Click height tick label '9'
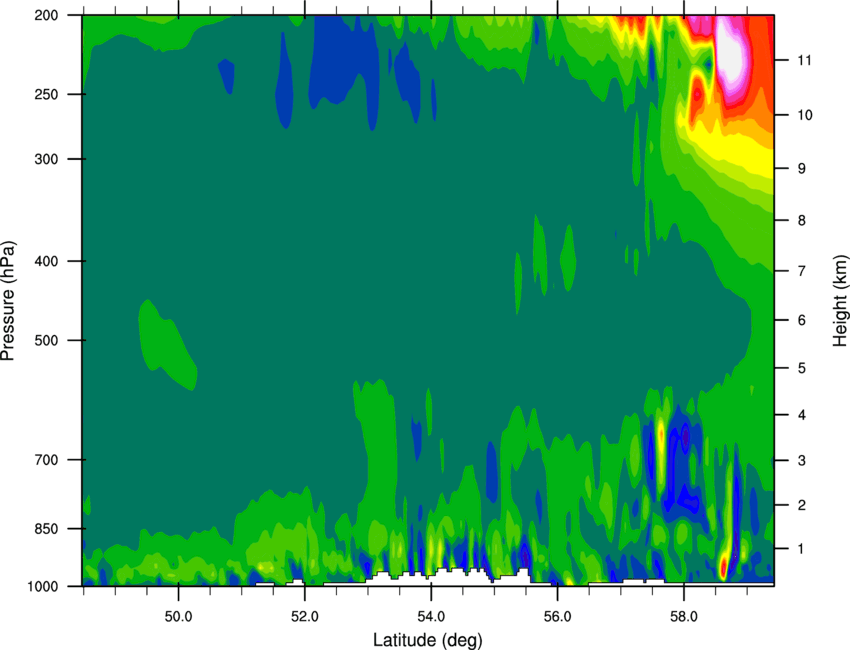Screen dimensions: 850x650 pos(802,168)
